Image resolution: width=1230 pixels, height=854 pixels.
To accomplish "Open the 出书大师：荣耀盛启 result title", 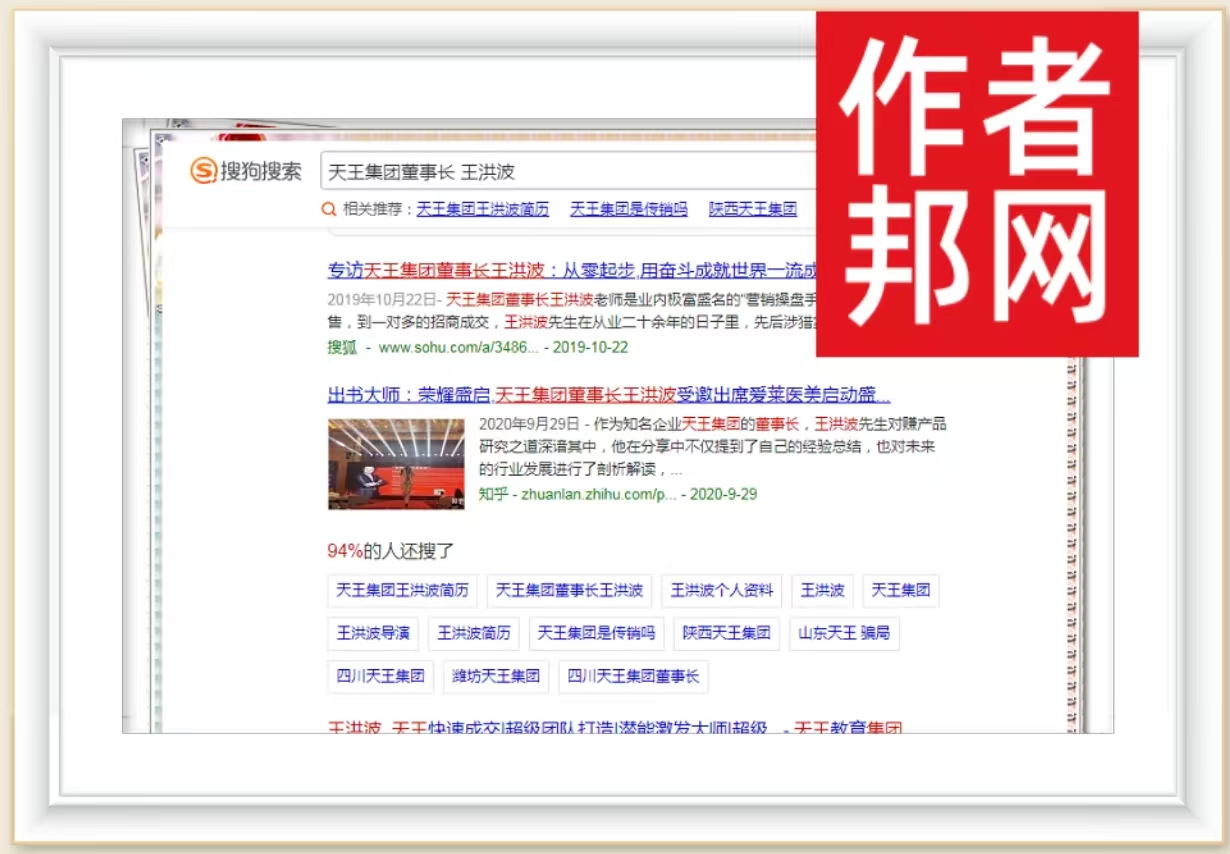I will pos(608,394).
